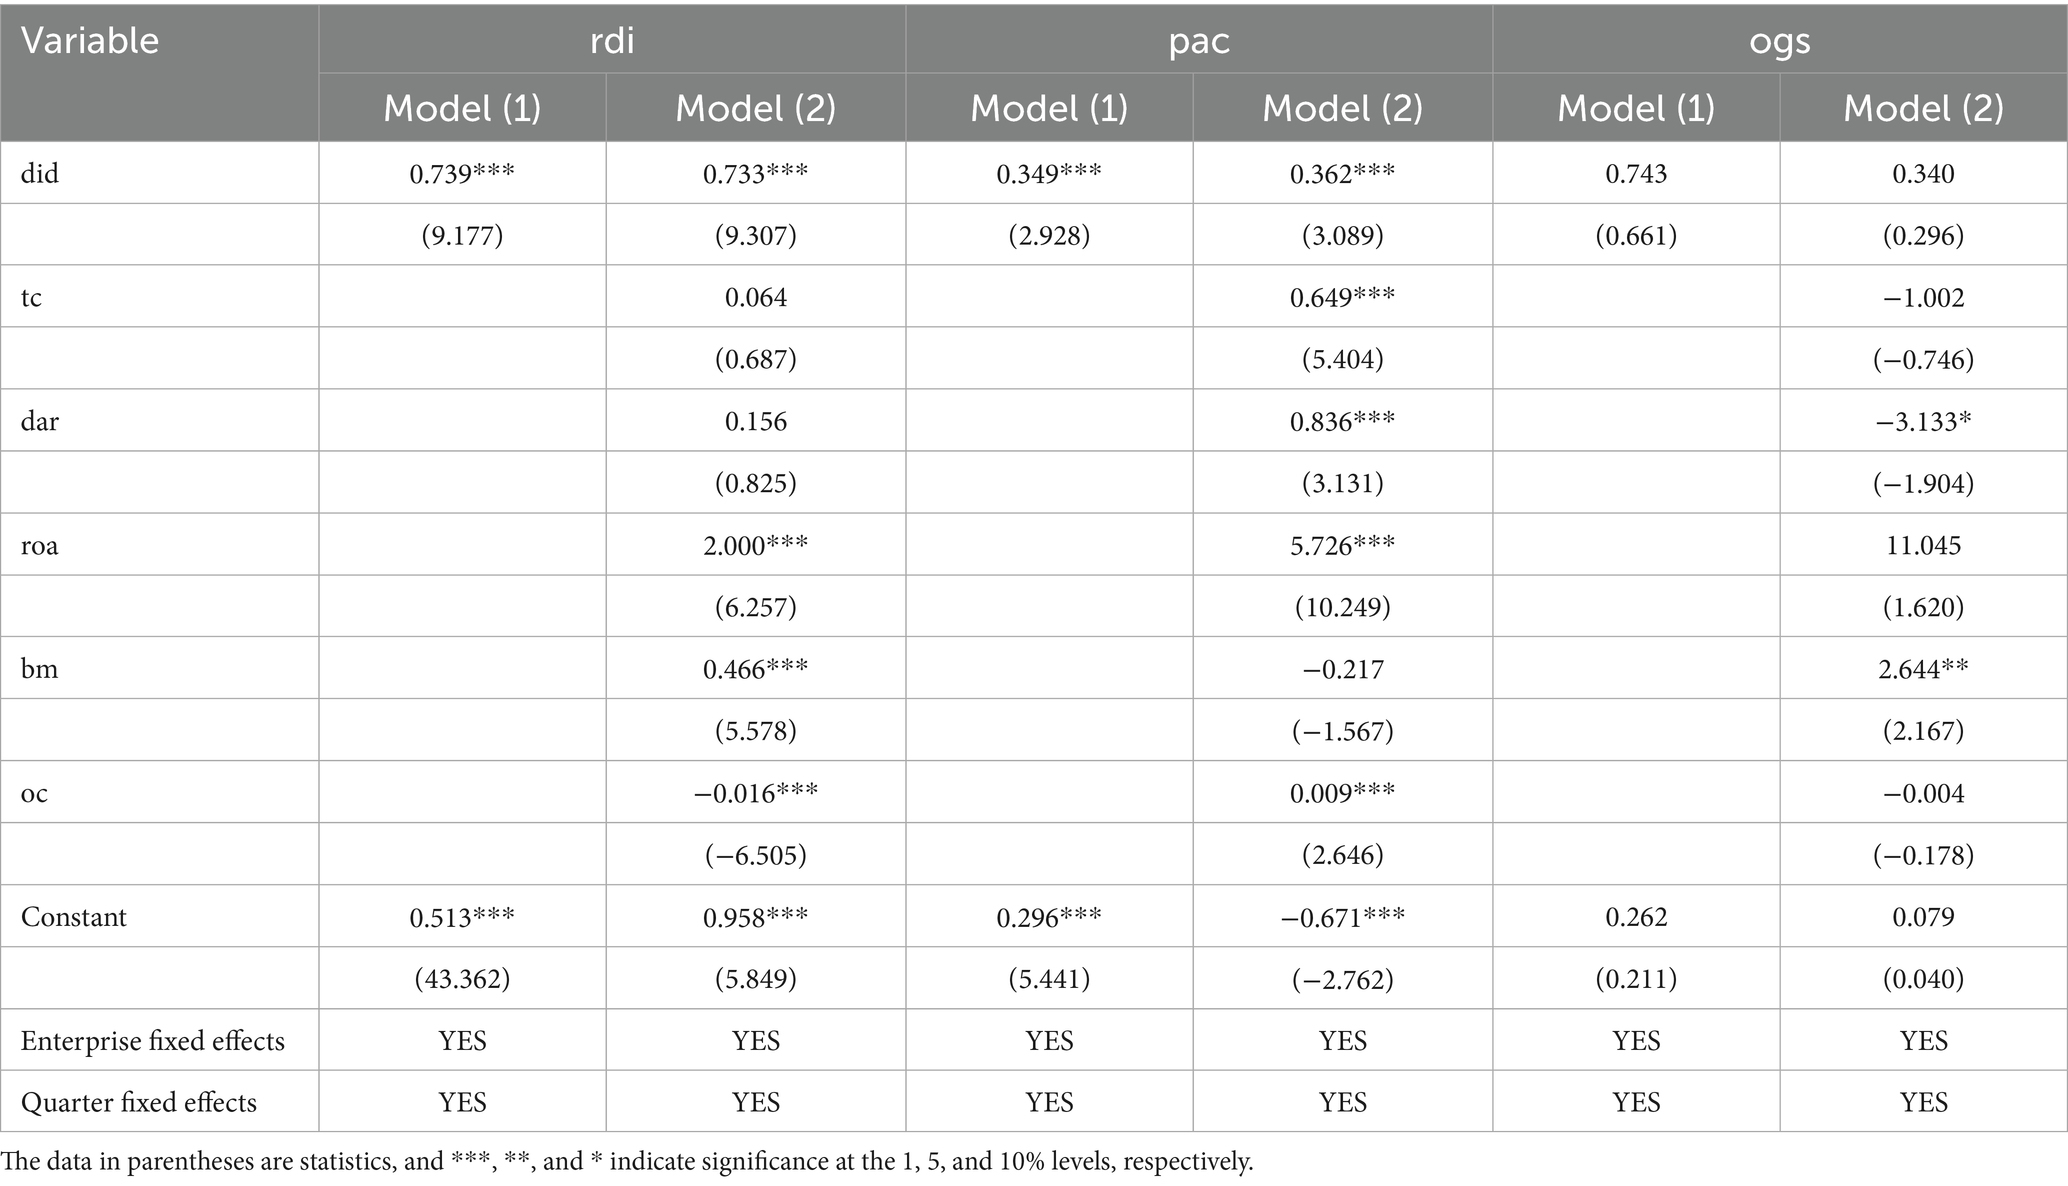Click Model (2) header under ogs
This screenshot has width=2068, height=1186.
click(x=1923, y=108)
